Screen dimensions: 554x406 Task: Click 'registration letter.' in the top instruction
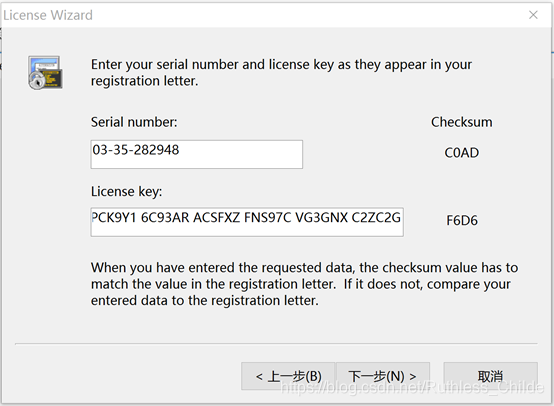(145, 81)
